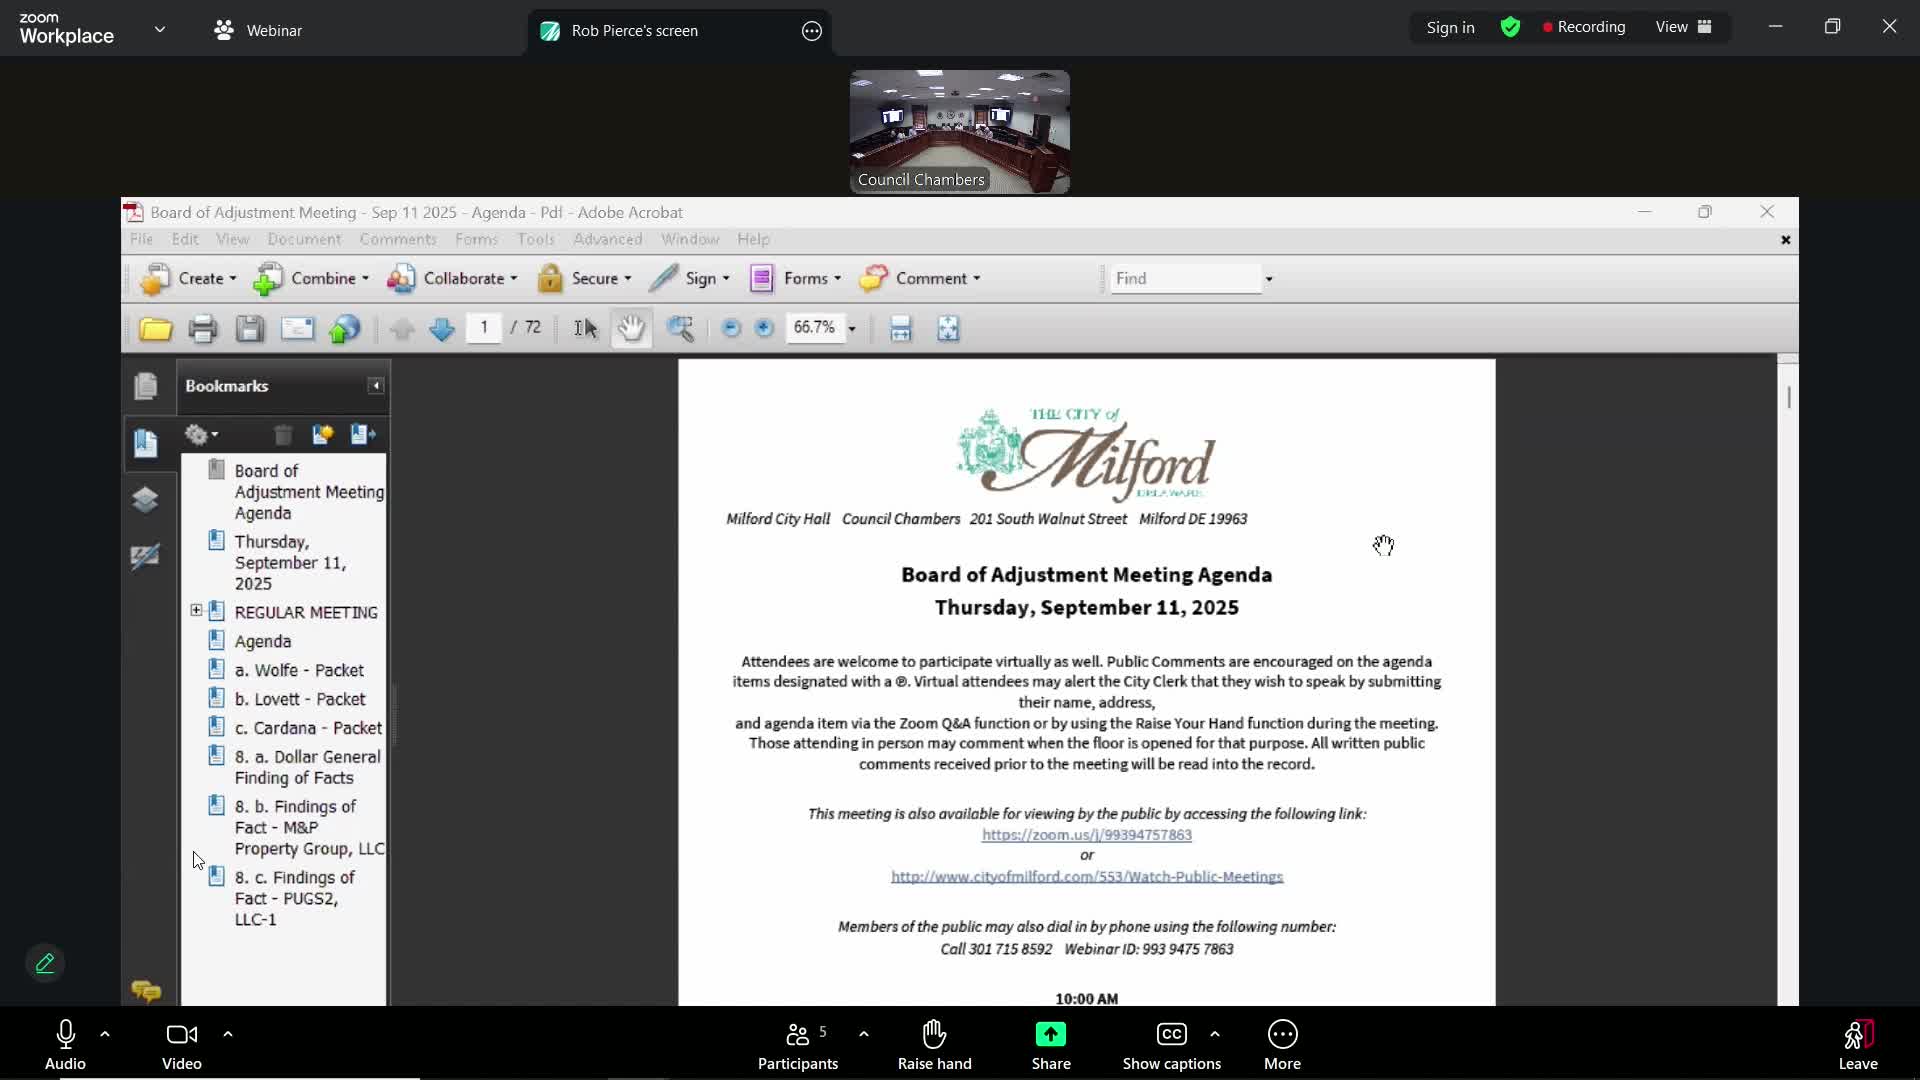Click the Zoom annotation pencil icon
This screenshot has height=1080, width=1920.
pyautogui.click(x=45, y=963)
